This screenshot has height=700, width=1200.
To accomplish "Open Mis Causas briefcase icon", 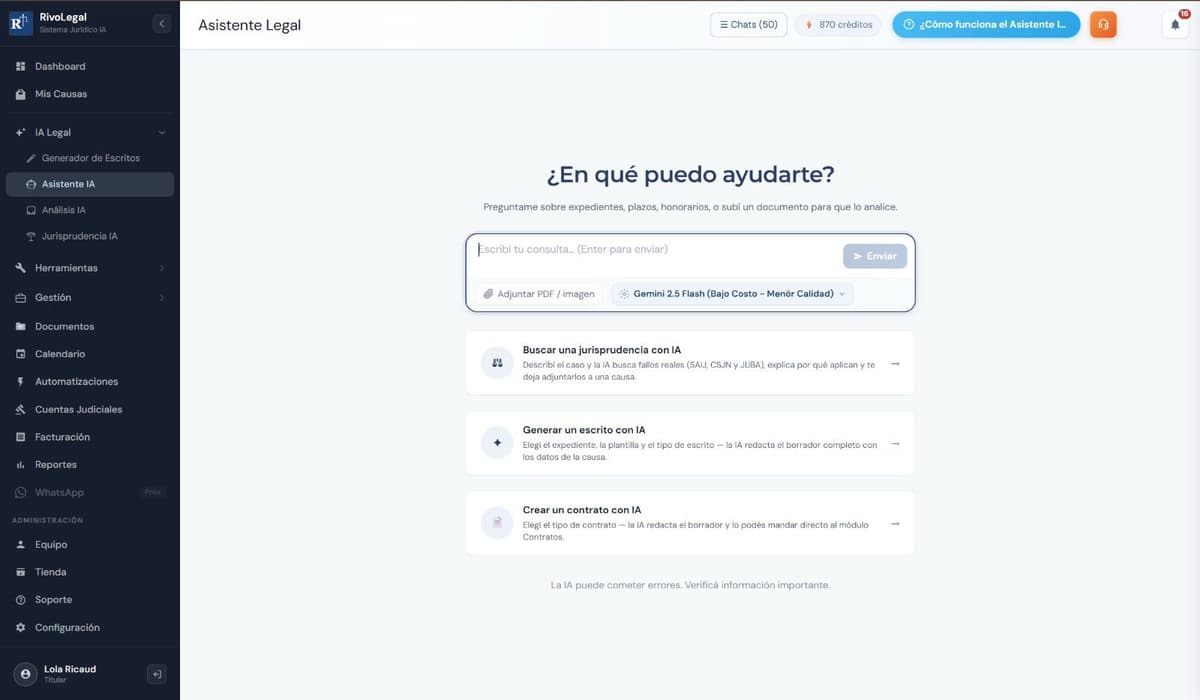I will (x=21, y=94).
